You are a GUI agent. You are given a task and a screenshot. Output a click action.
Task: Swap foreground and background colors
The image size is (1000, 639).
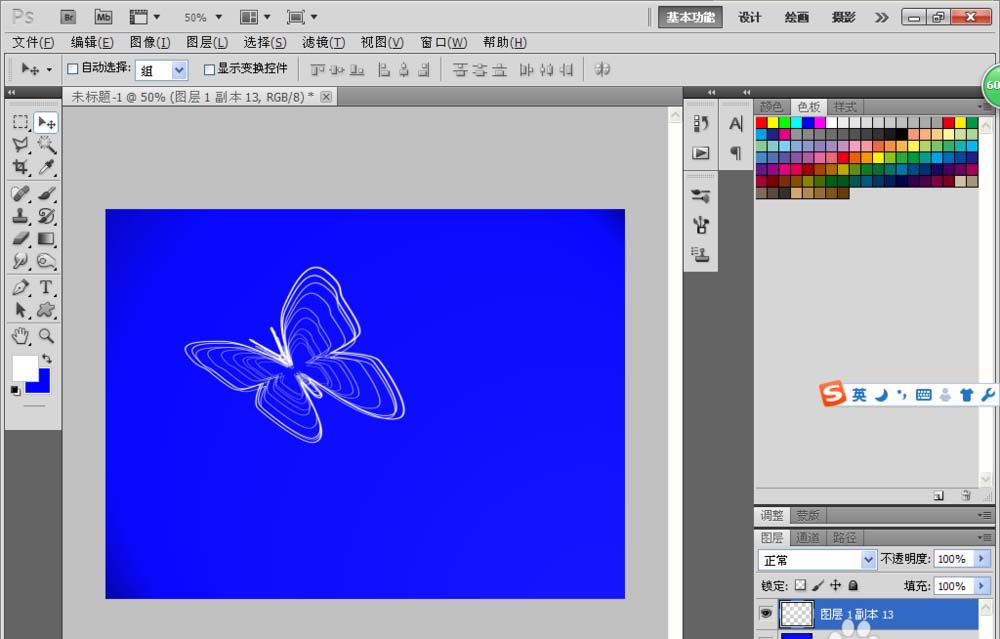point(46,359)
